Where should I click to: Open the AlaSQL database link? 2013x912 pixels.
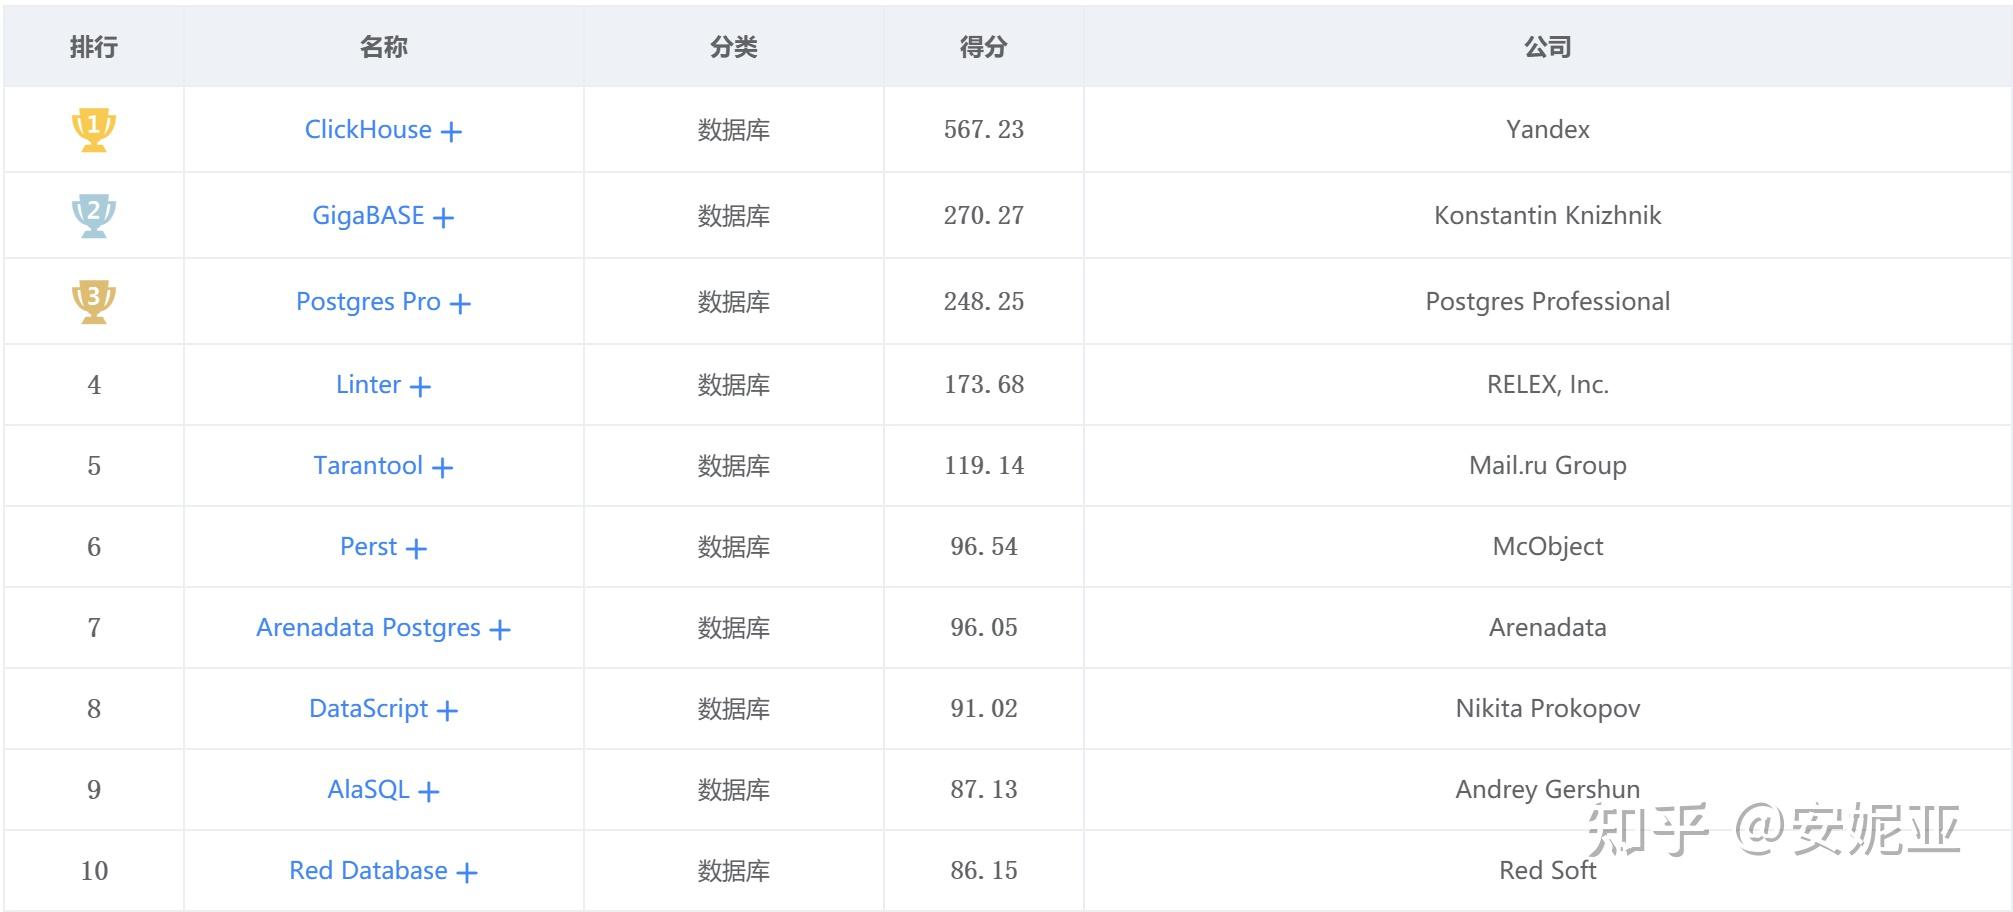coord(368,790)
